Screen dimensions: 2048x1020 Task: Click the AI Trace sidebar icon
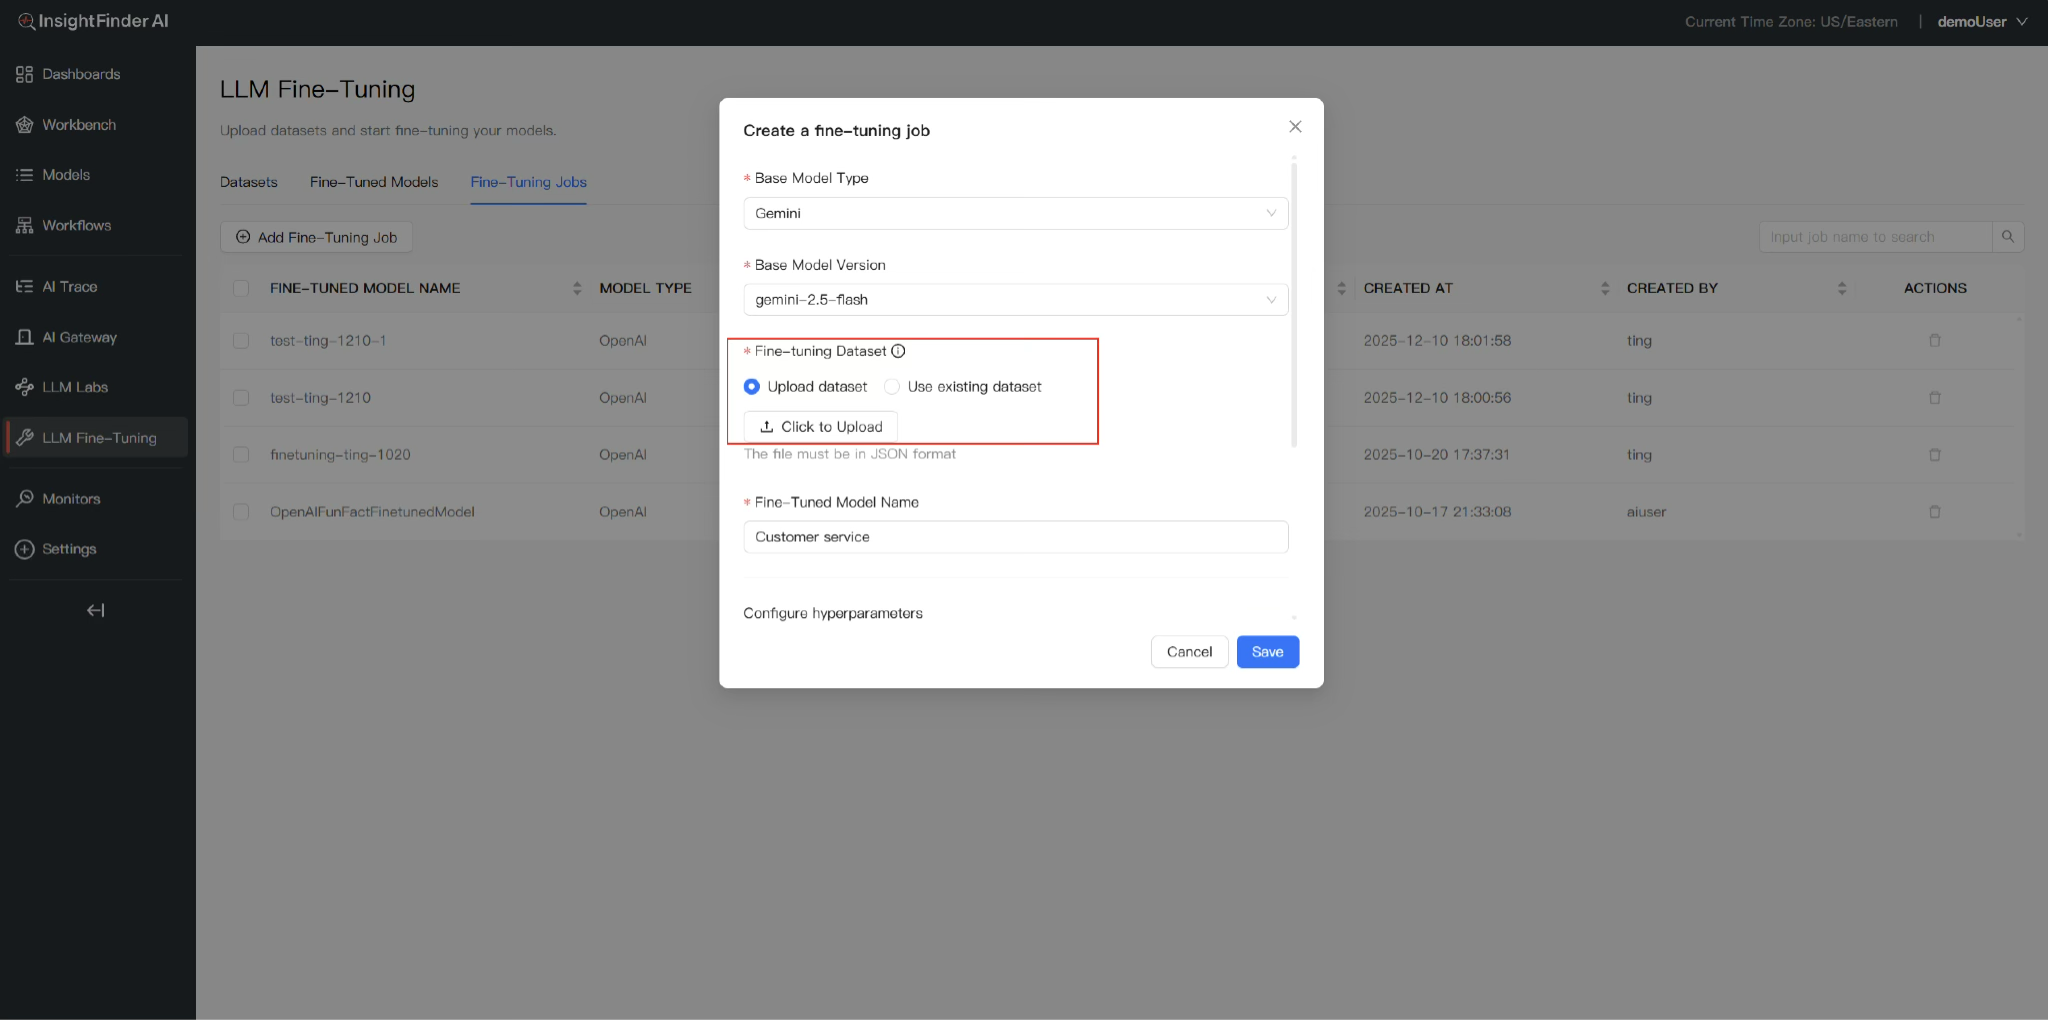tap(24, 287)
